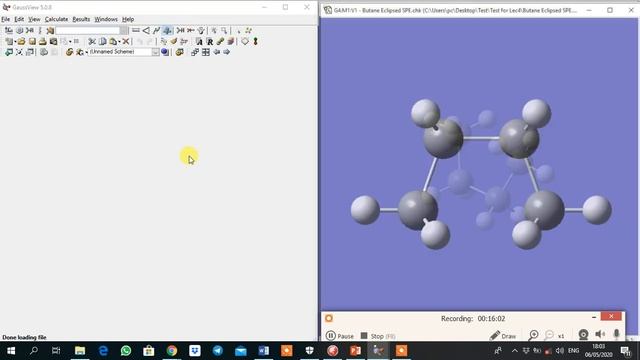Click the Clean structure broom icon

173,41
